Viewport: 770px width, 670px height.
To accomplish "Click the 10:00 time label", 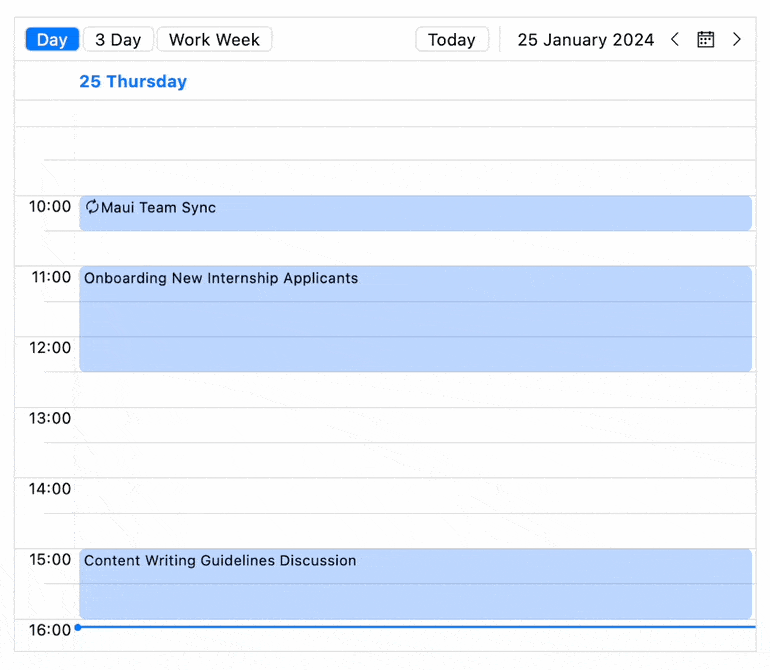I will pyautogui.click(x=50, y=206).
